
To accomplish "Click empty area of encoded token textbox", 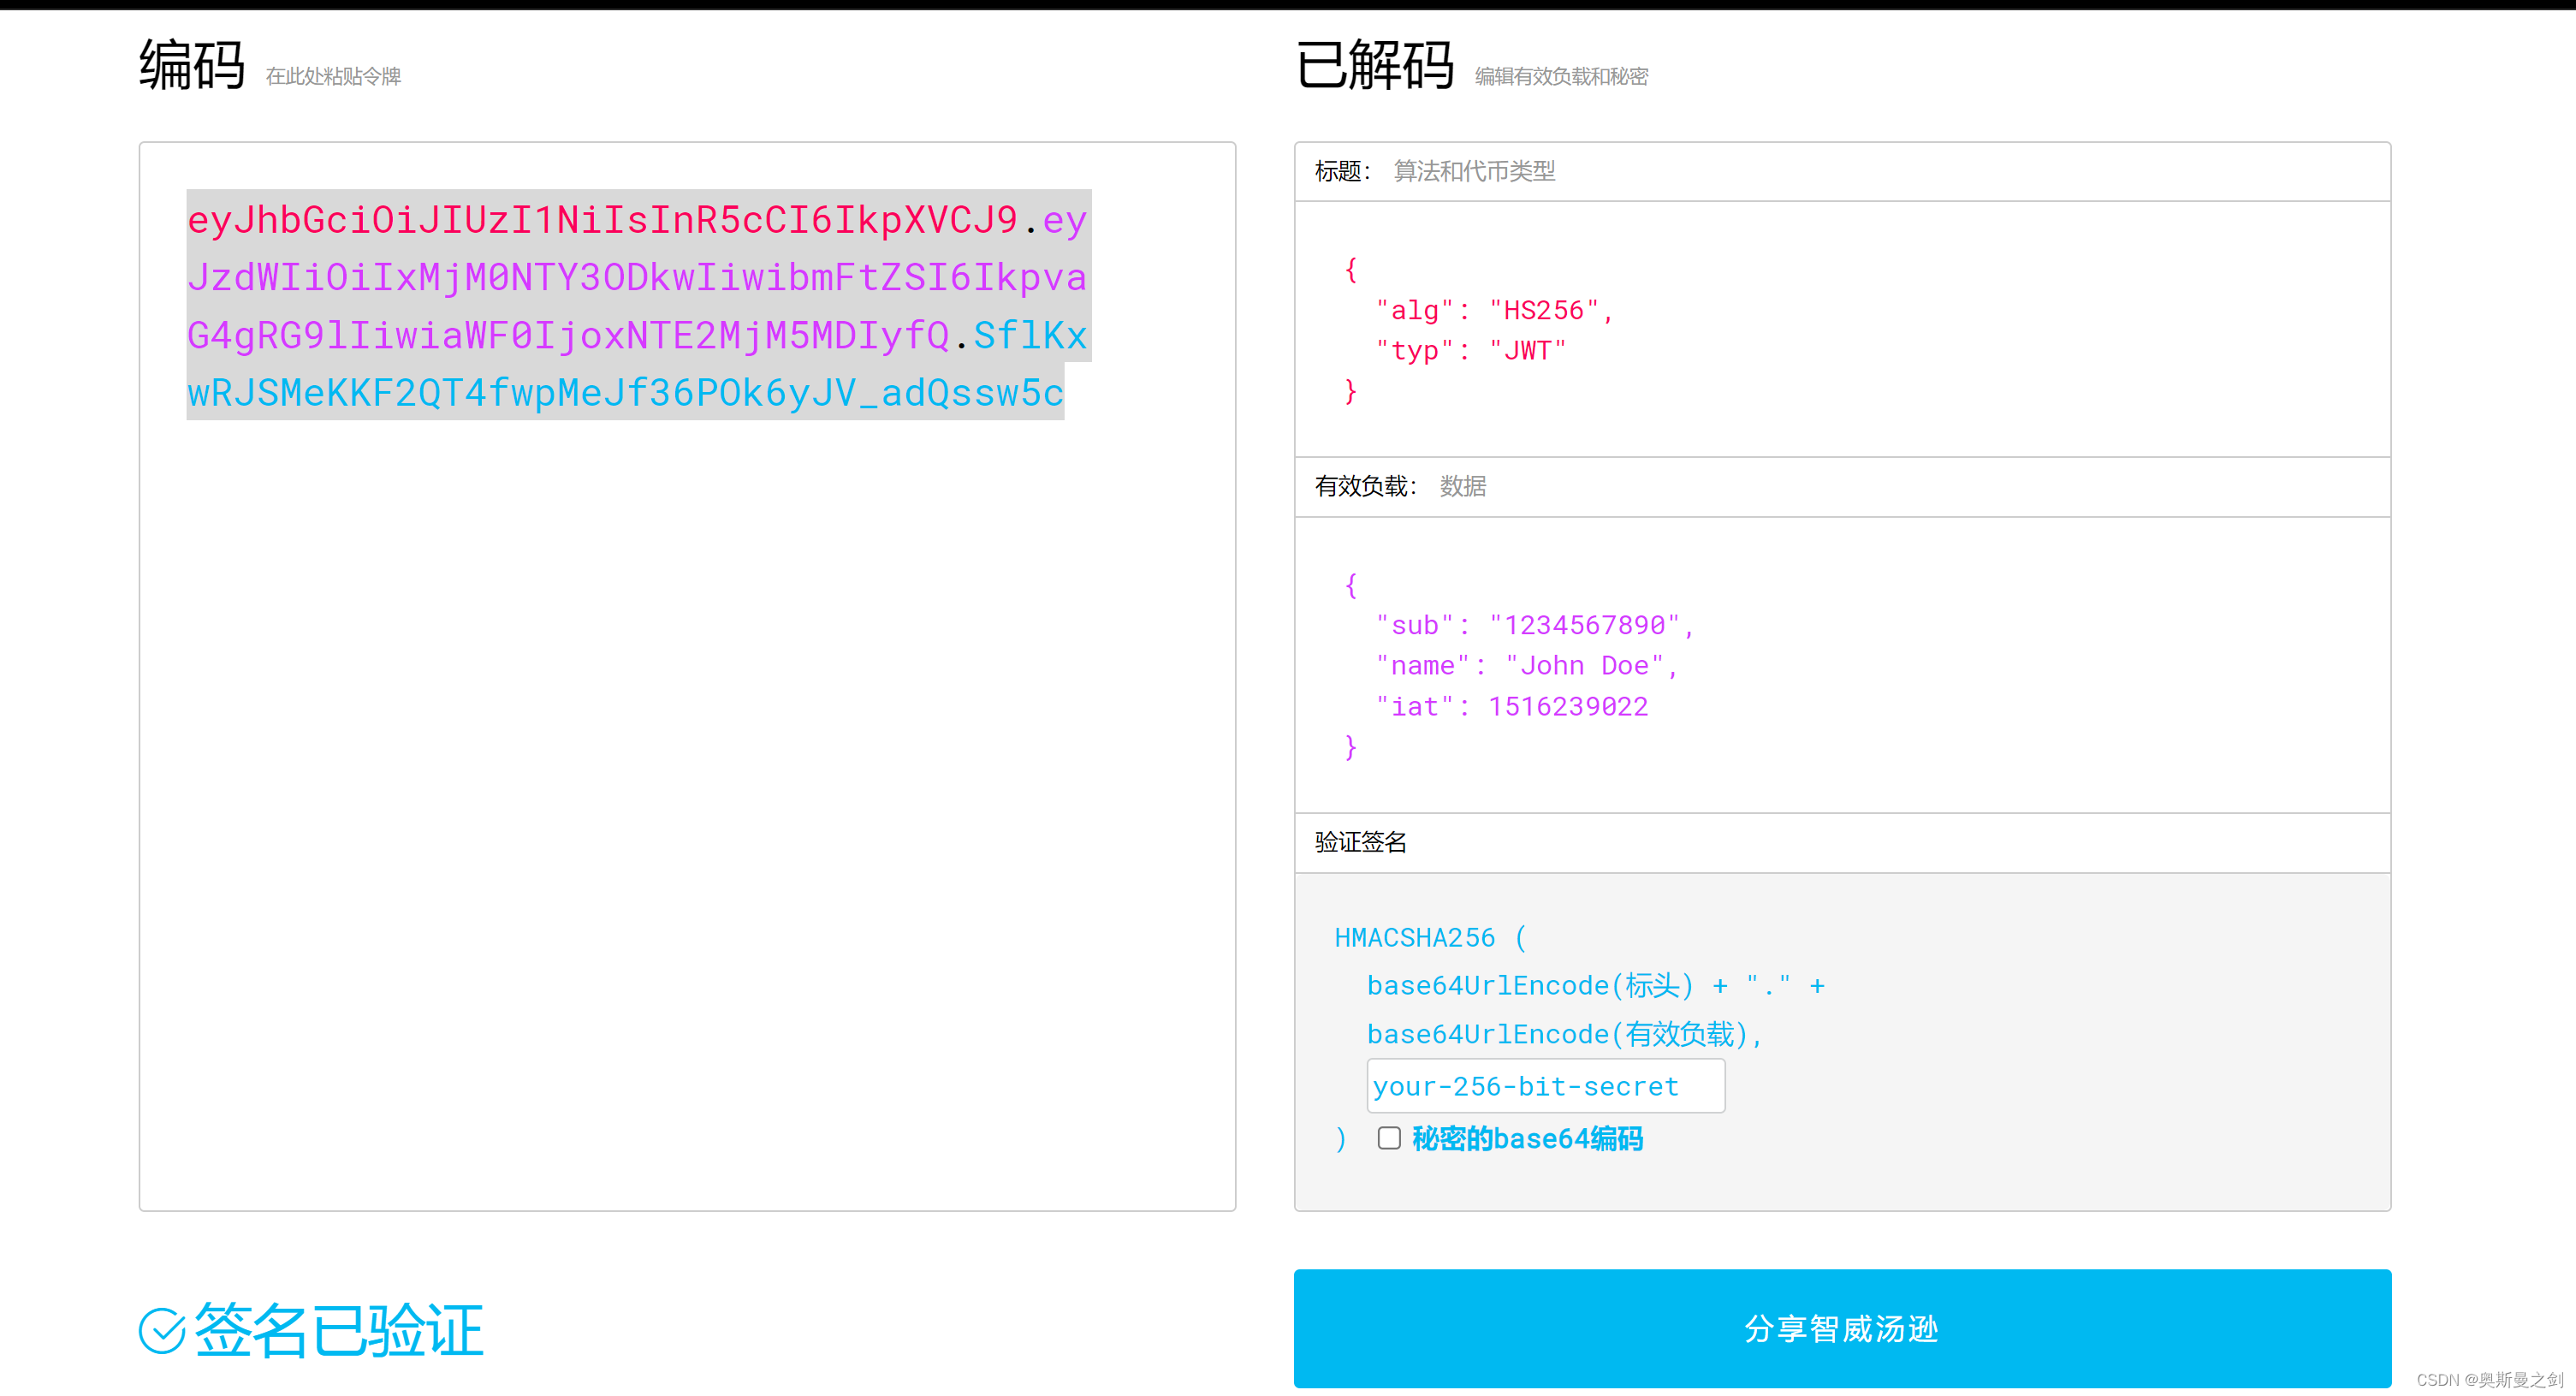I will click(686, 800).
